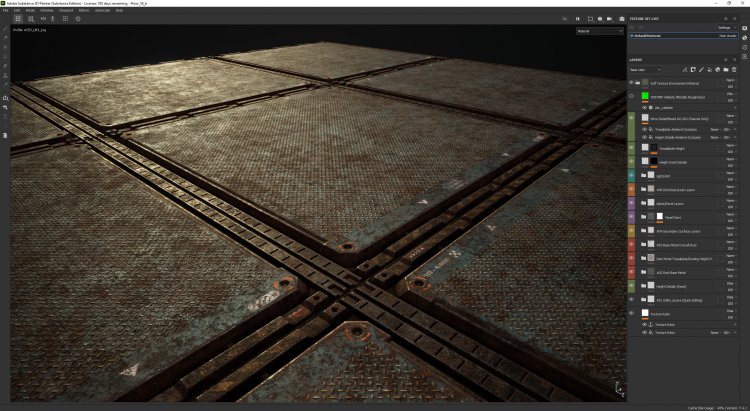
Task: Click the add effect wand icon in Layers
Action: (684, 69)
